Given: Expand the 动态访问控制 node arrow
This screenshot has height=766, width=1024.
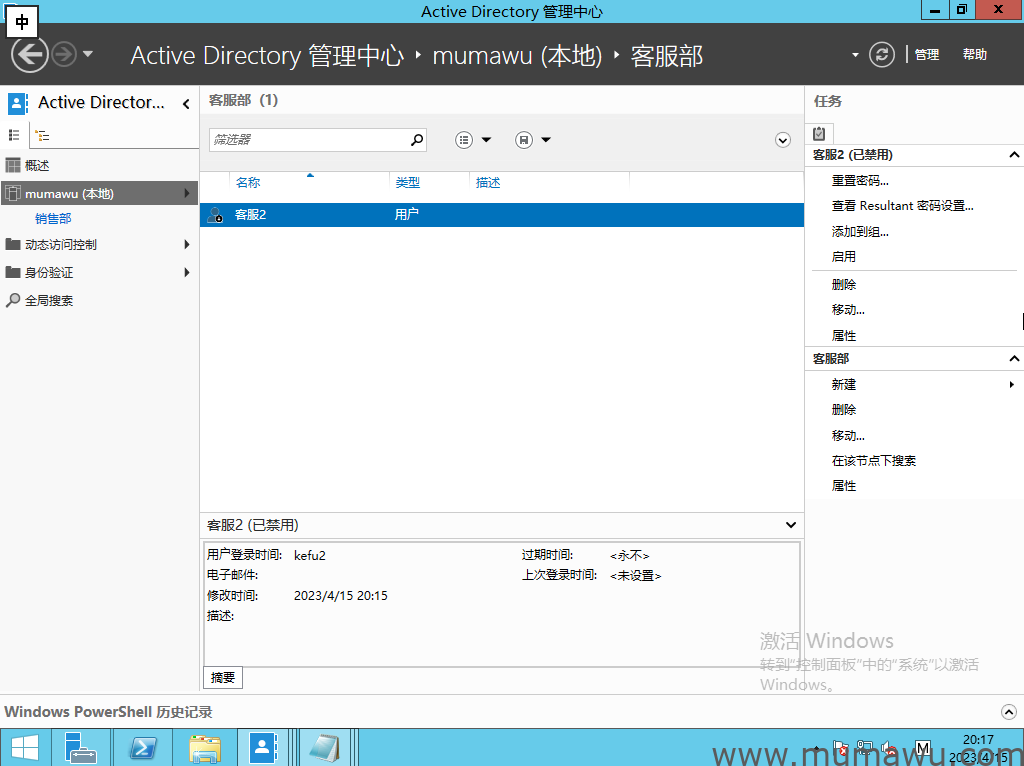Looking at the screenshot, I should [x=188, y=244].
